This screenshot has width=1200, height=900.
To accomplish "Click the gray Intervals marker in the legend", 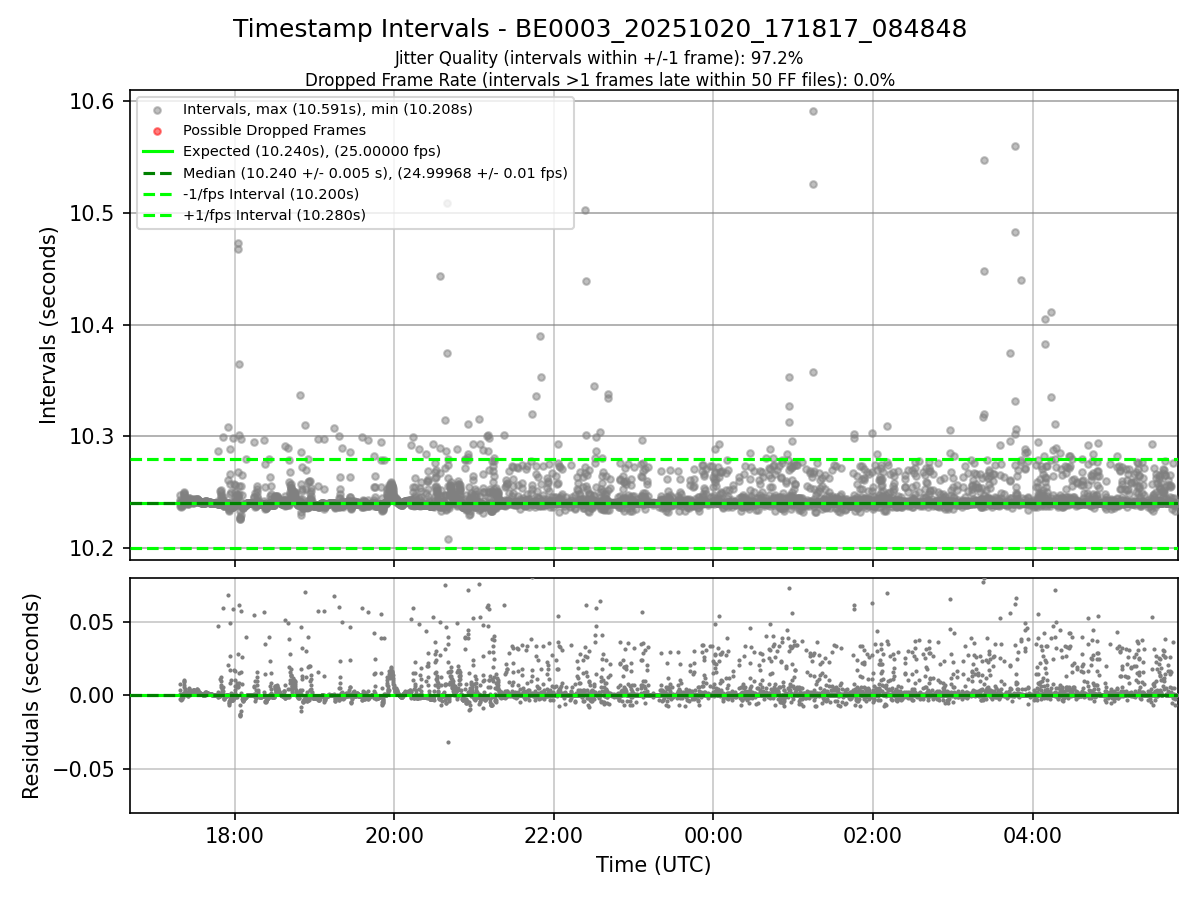I will tap(157, 110).
